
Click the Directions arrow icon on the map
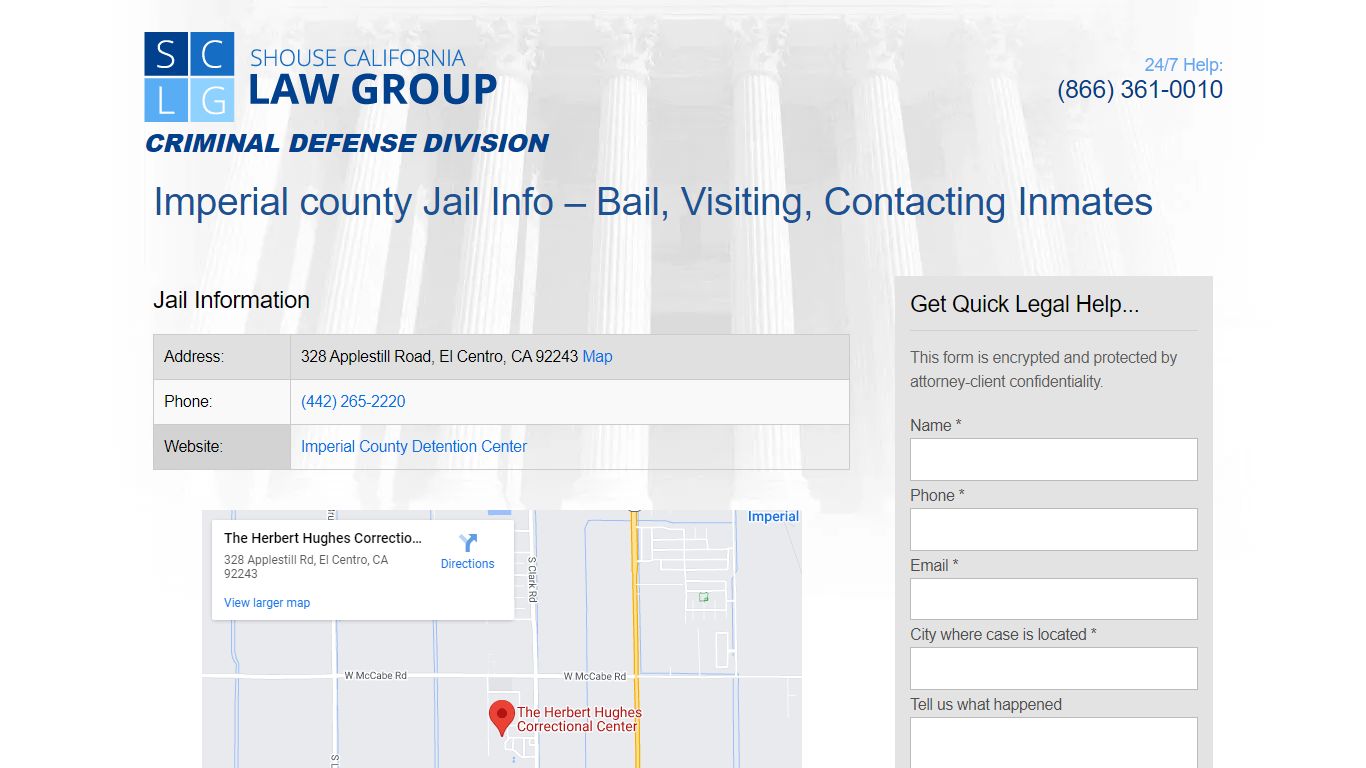click(468, 543)
